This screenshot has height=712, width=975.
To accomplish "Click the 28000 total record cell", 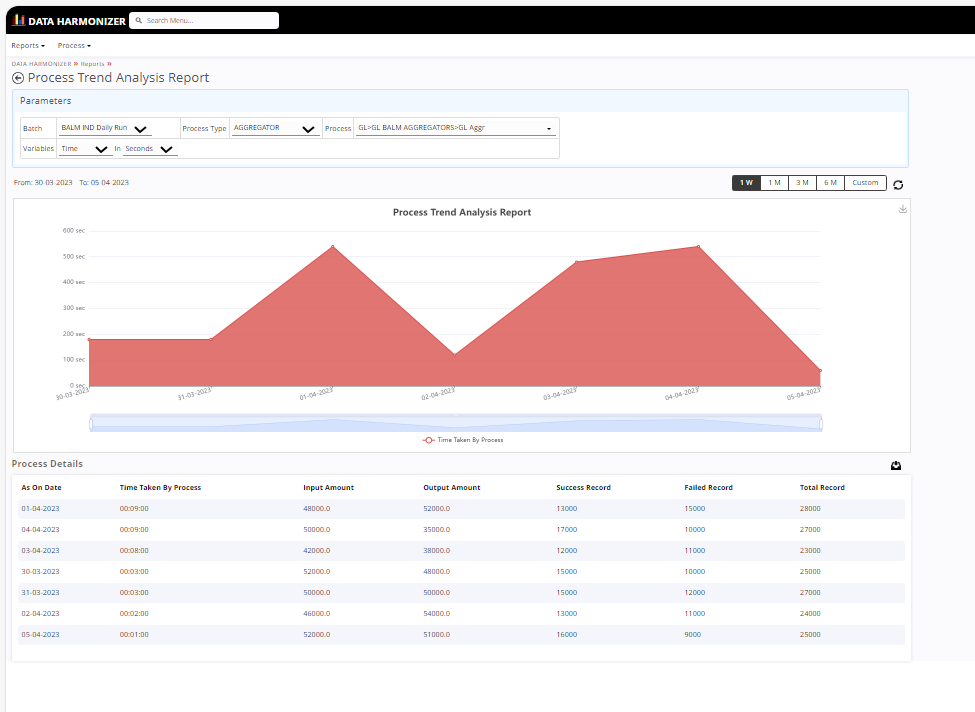I will (810, 509).
